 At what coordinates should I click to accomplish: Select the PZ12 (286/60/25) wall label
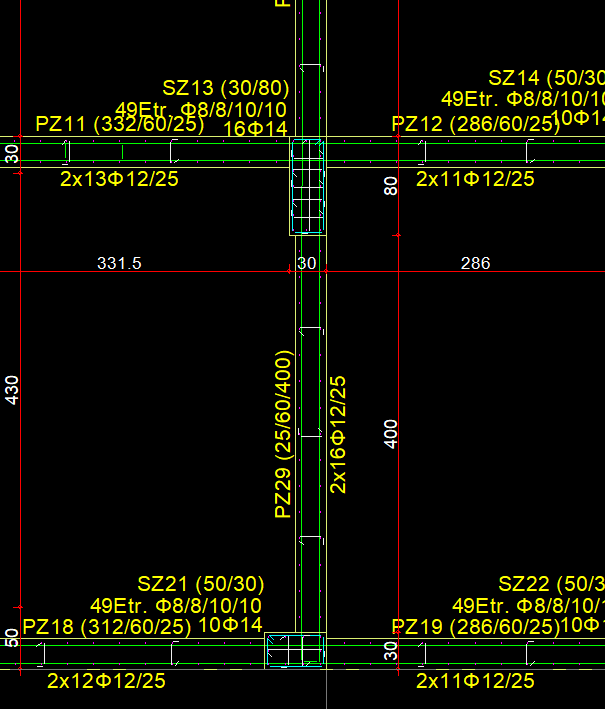point(475,124)
